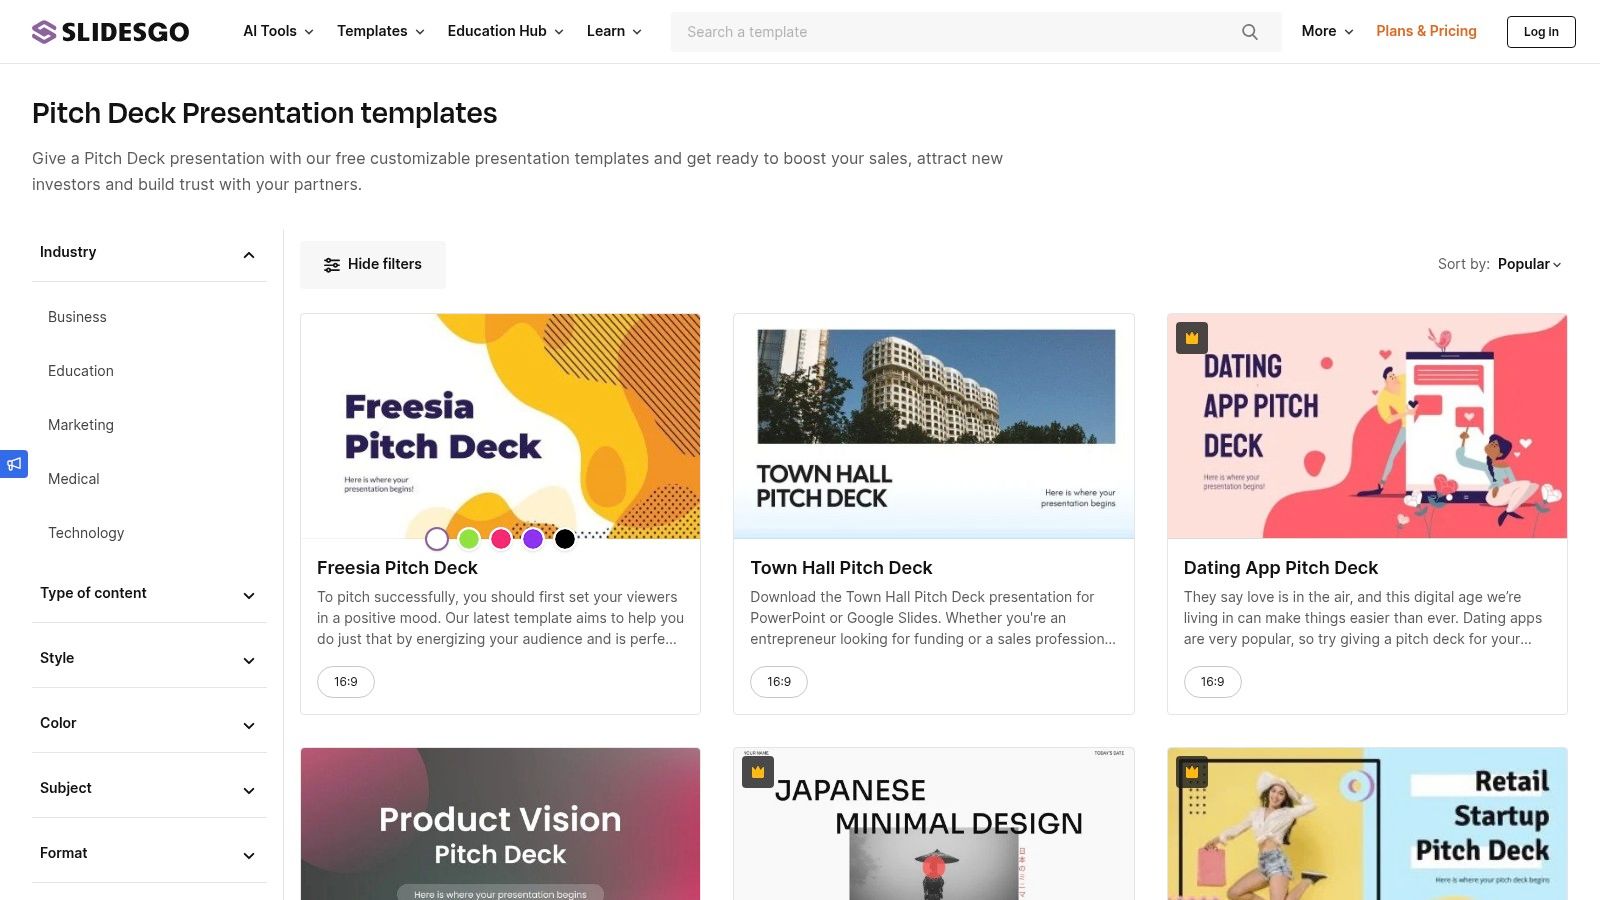Image resolution: width=1600 pixels, height=900 pixels.
Task: Click crown badge on Retail Startup template
Action: pyautogui.click(x=1192, y=772)
